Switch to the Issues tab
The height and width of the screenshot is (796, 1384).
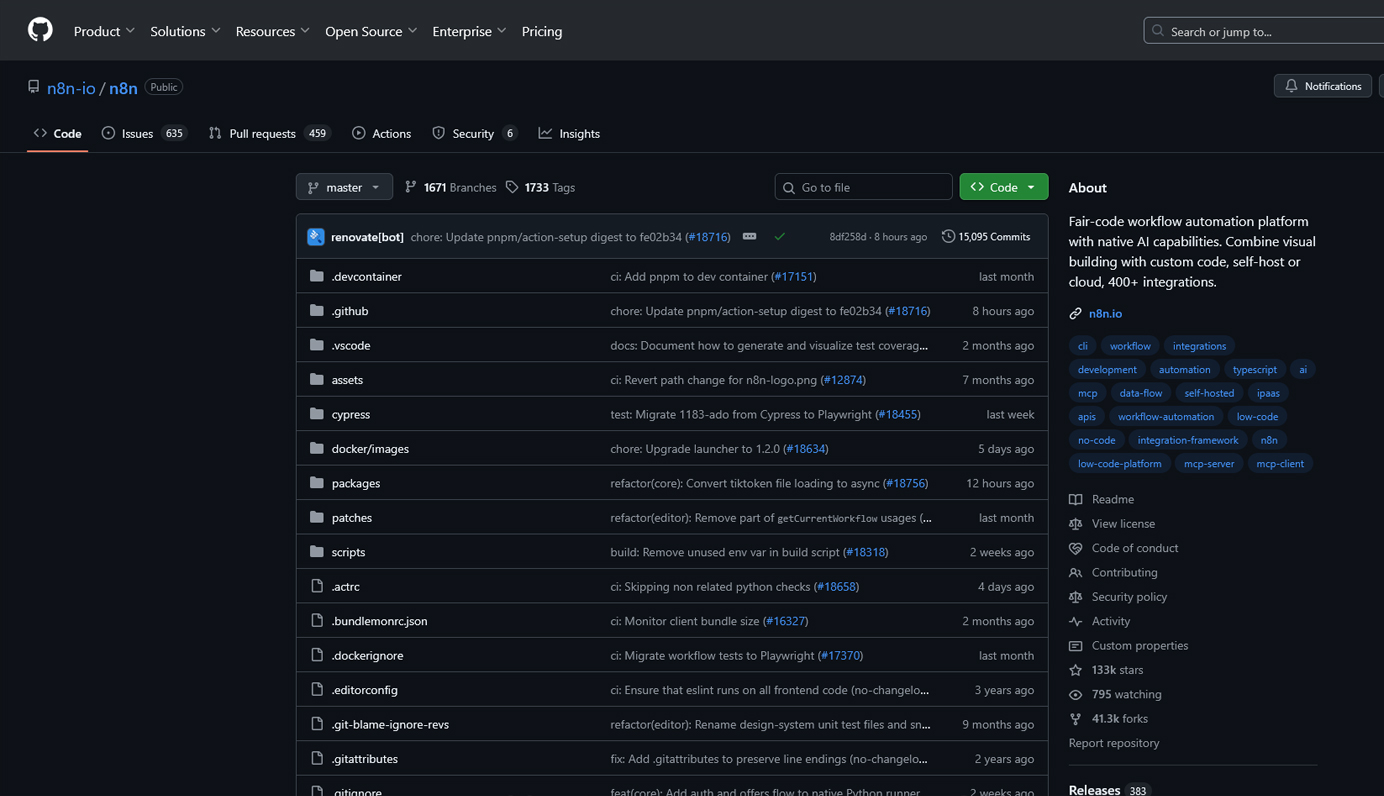point(144,133)
